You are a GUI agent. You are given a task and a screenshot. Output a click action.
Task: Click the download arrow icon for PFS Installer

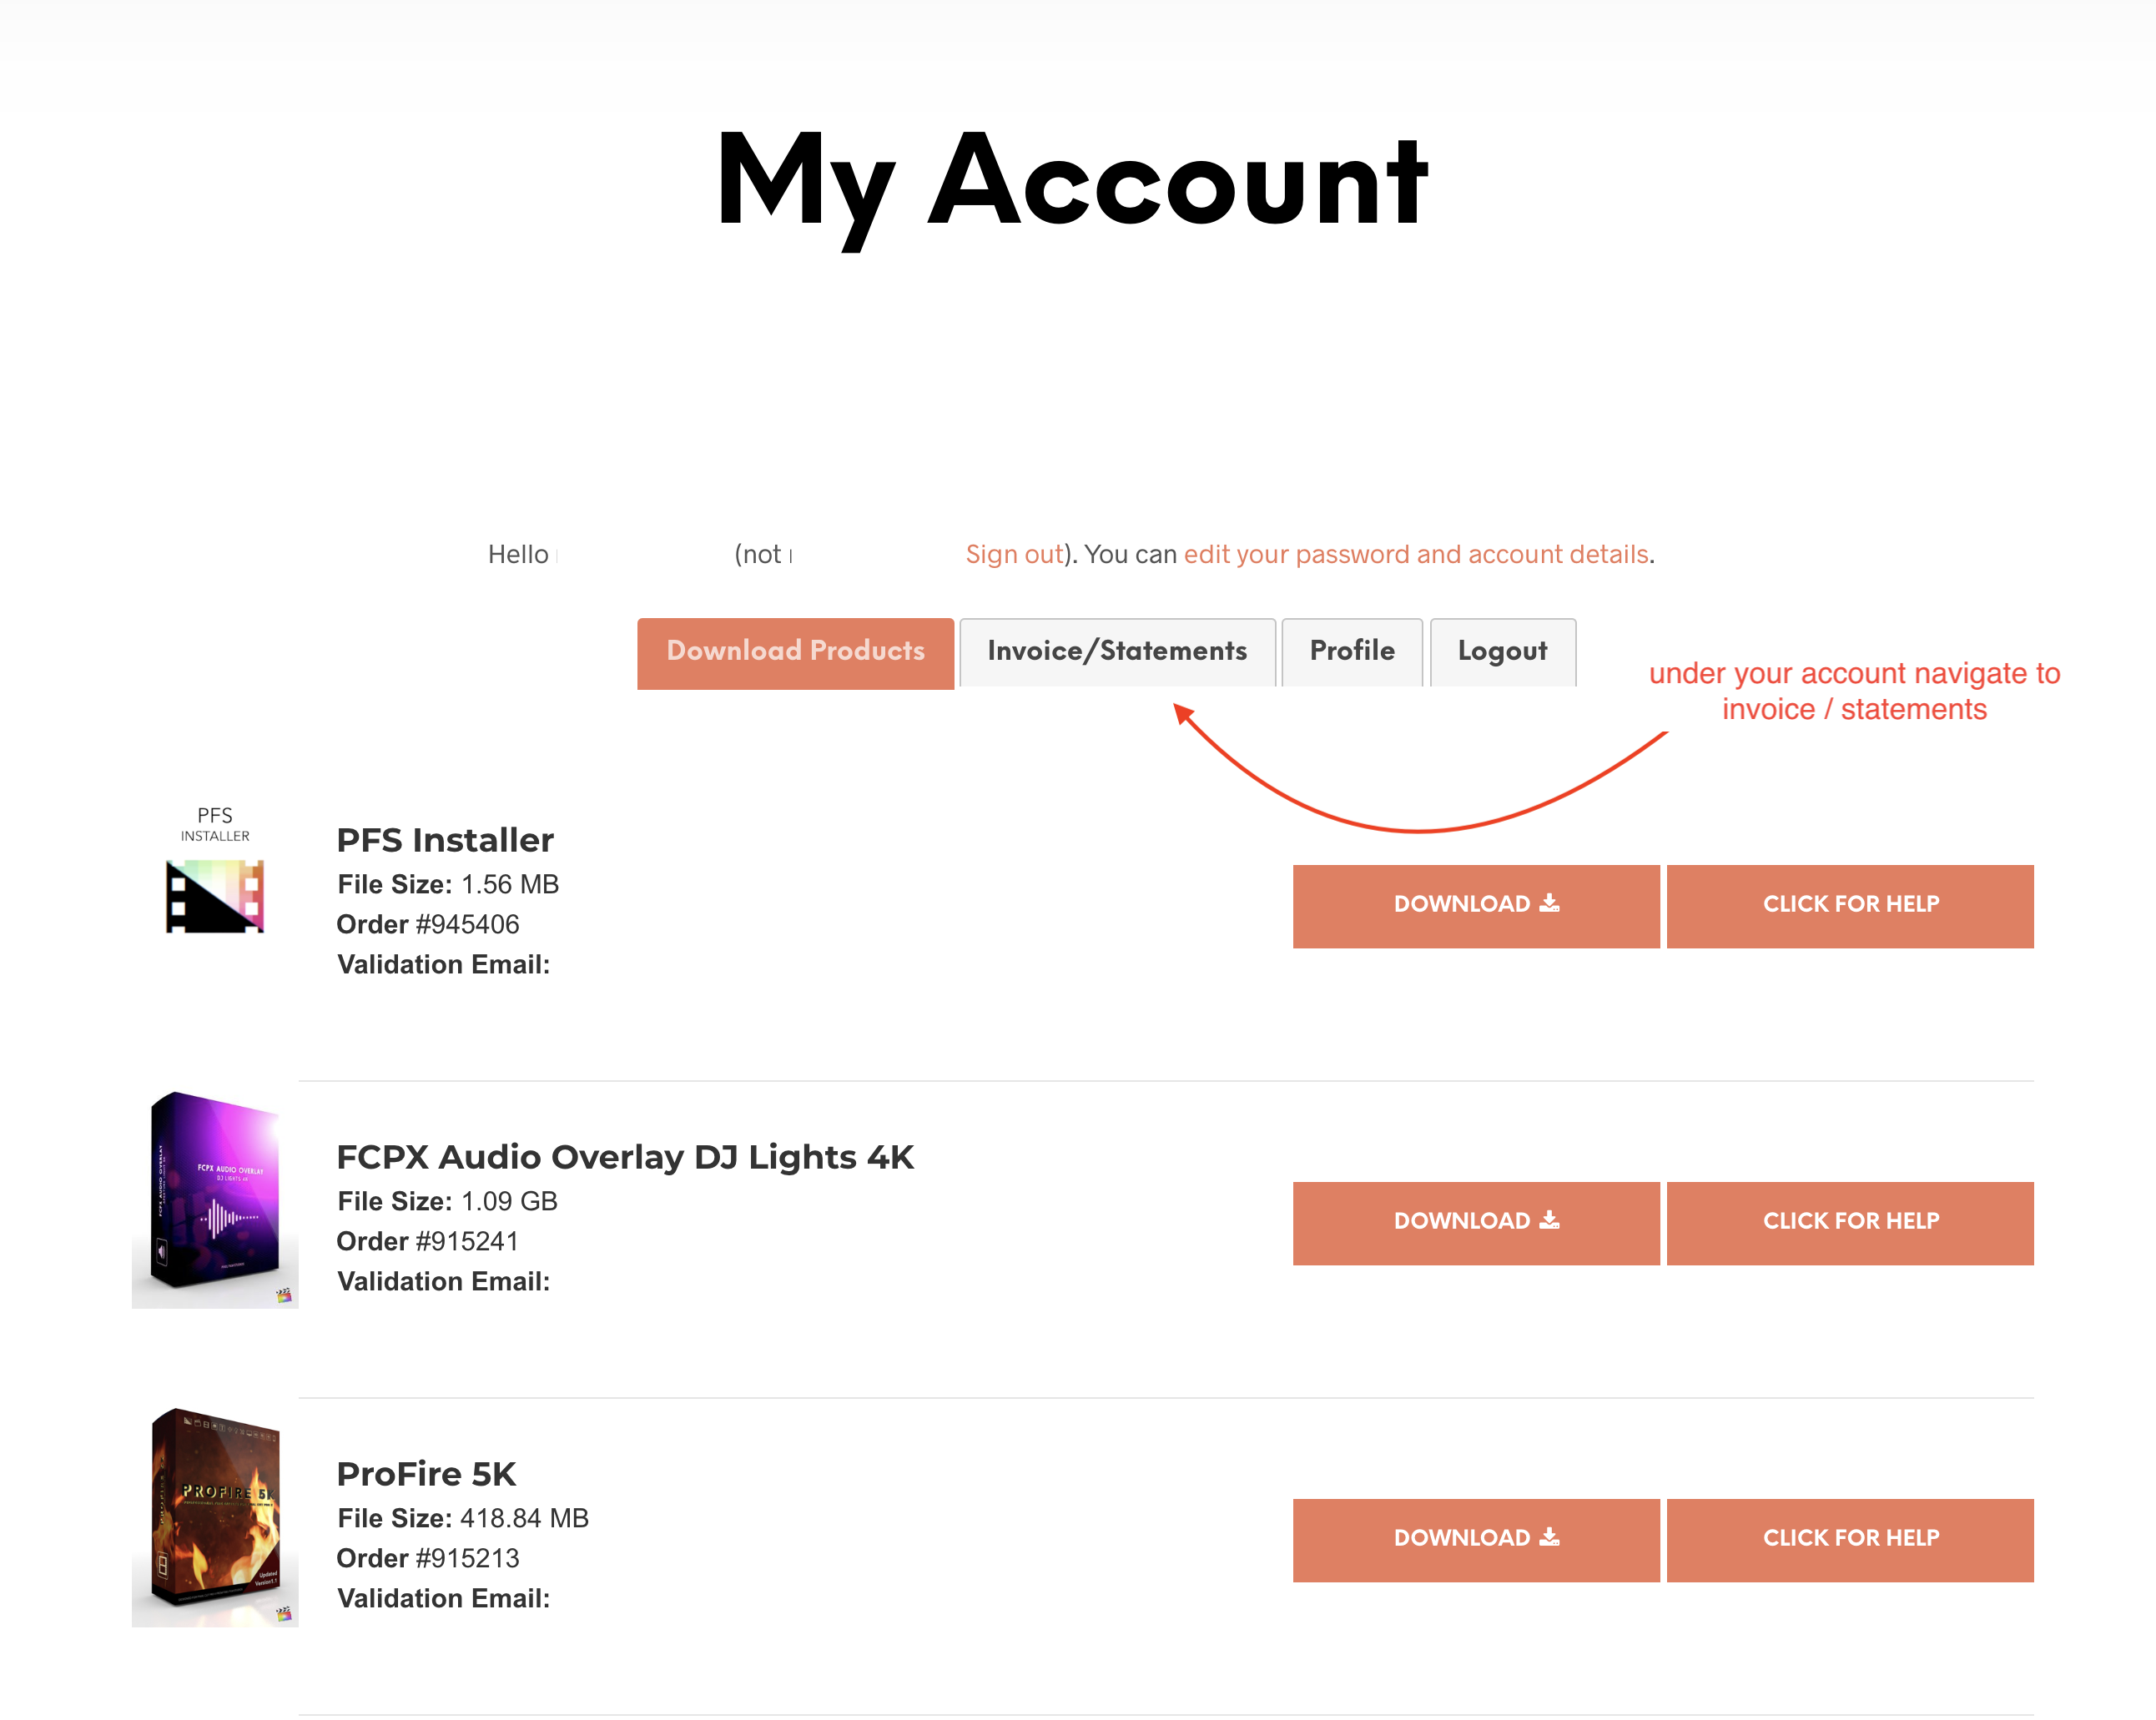click(x=1549, y=903)
